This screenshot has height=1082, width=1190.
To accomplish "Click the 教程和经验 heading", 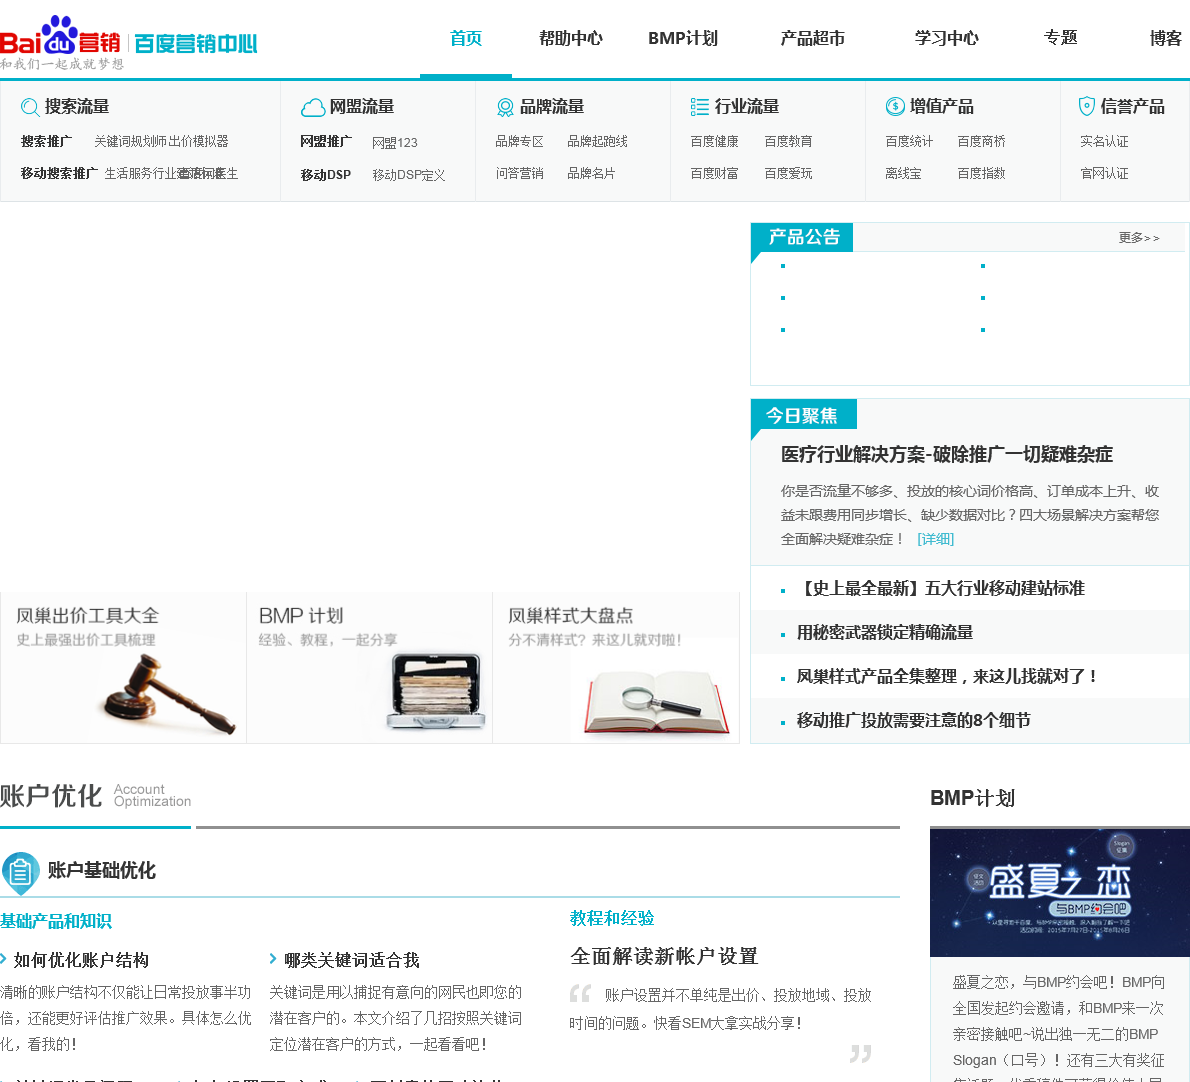I will click(612, 918).
